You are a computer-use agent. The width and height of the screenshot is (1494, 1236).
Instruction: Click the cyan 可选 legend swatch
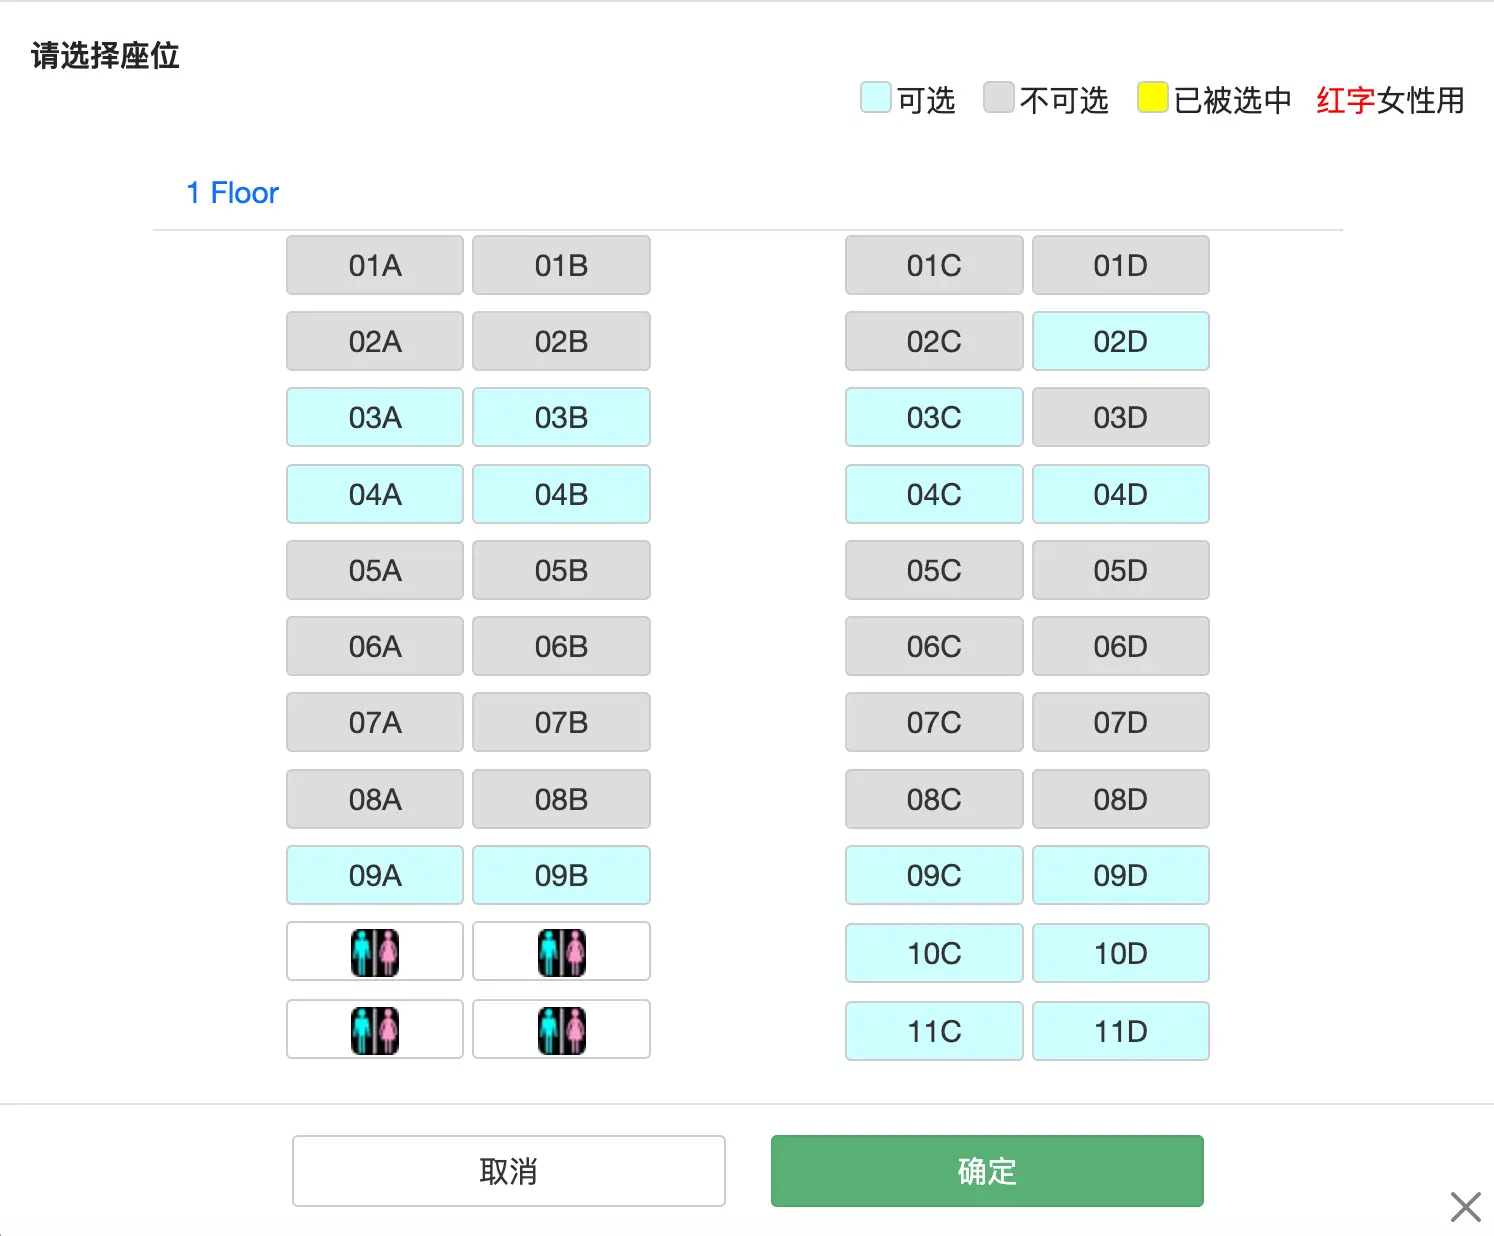[876, 98]
